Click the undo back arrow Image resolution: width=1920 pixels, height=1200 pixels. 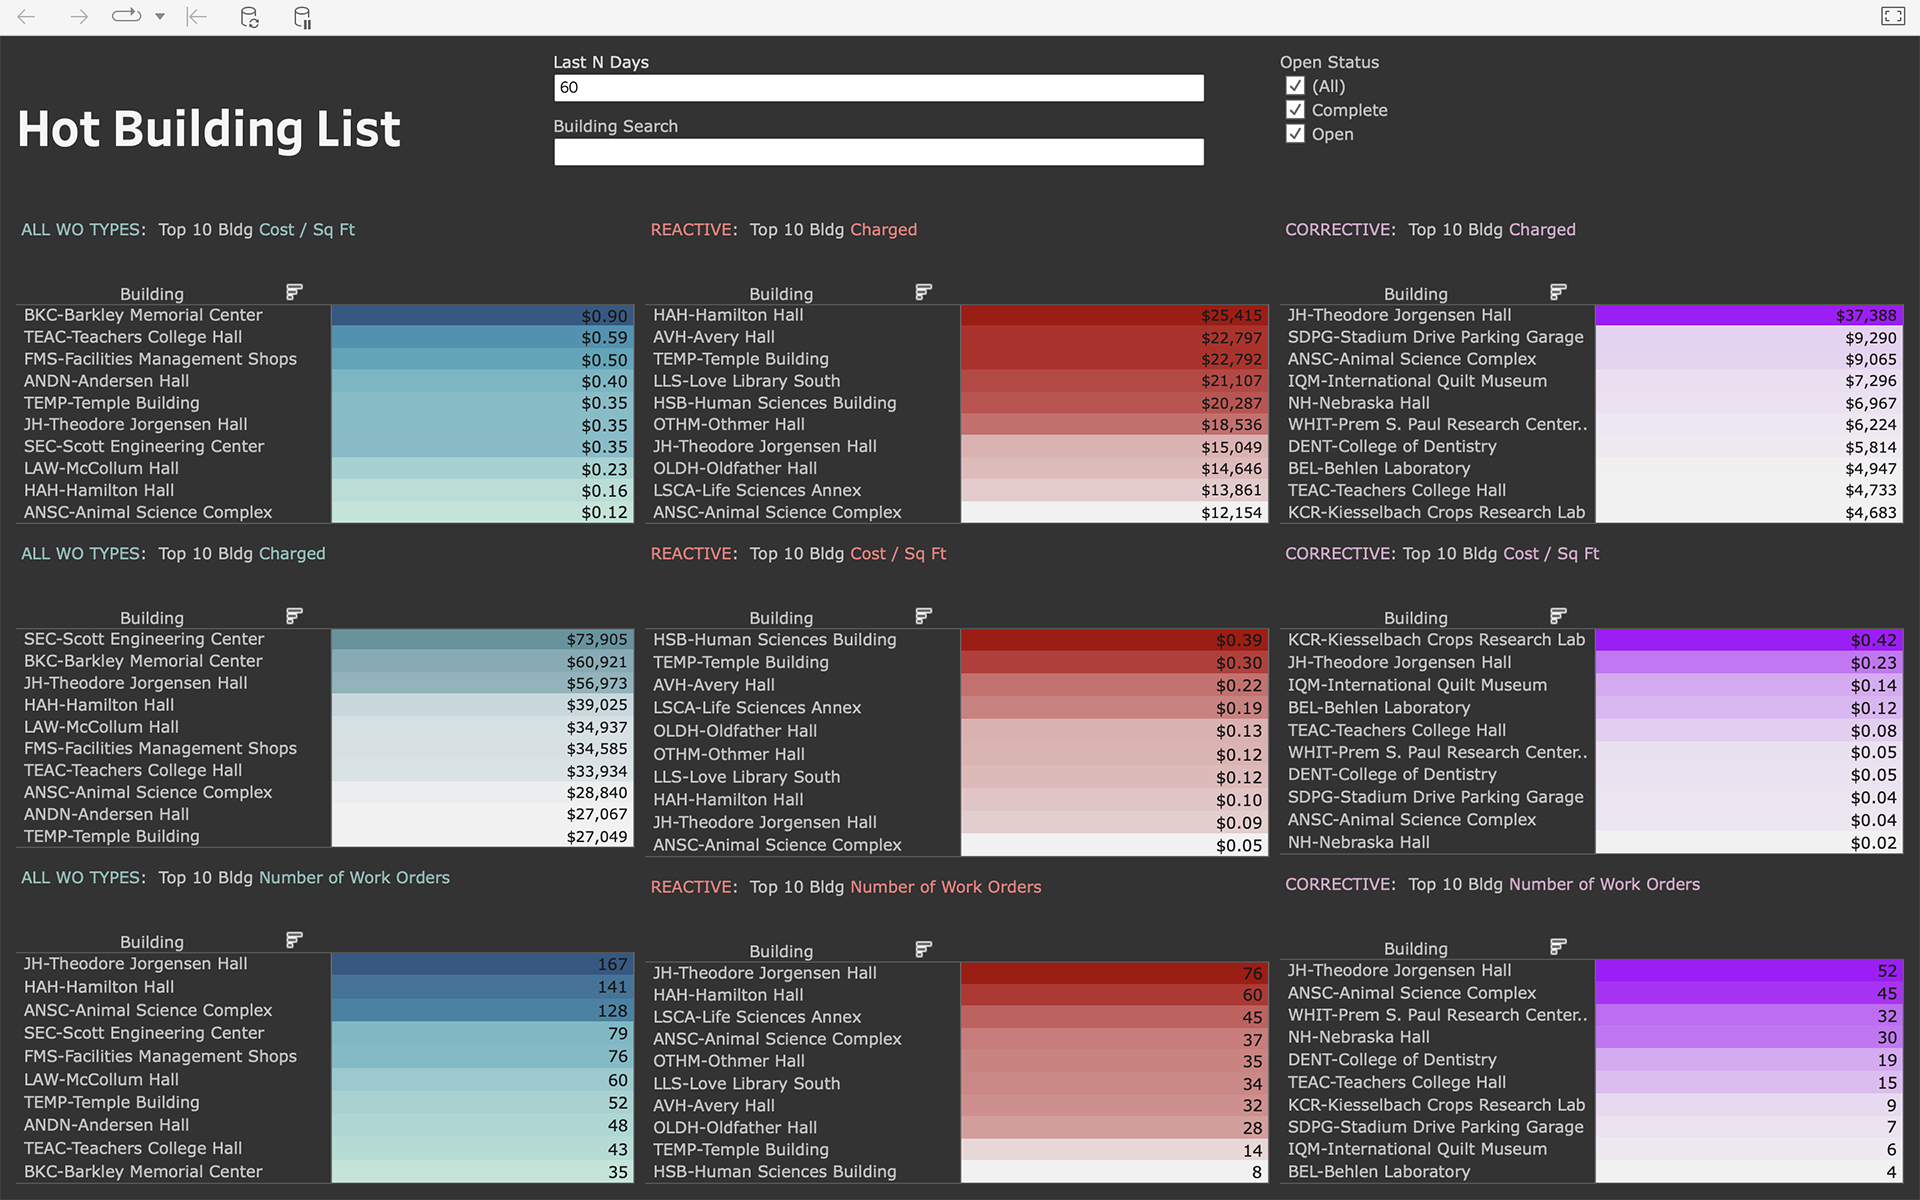(27, 17)
